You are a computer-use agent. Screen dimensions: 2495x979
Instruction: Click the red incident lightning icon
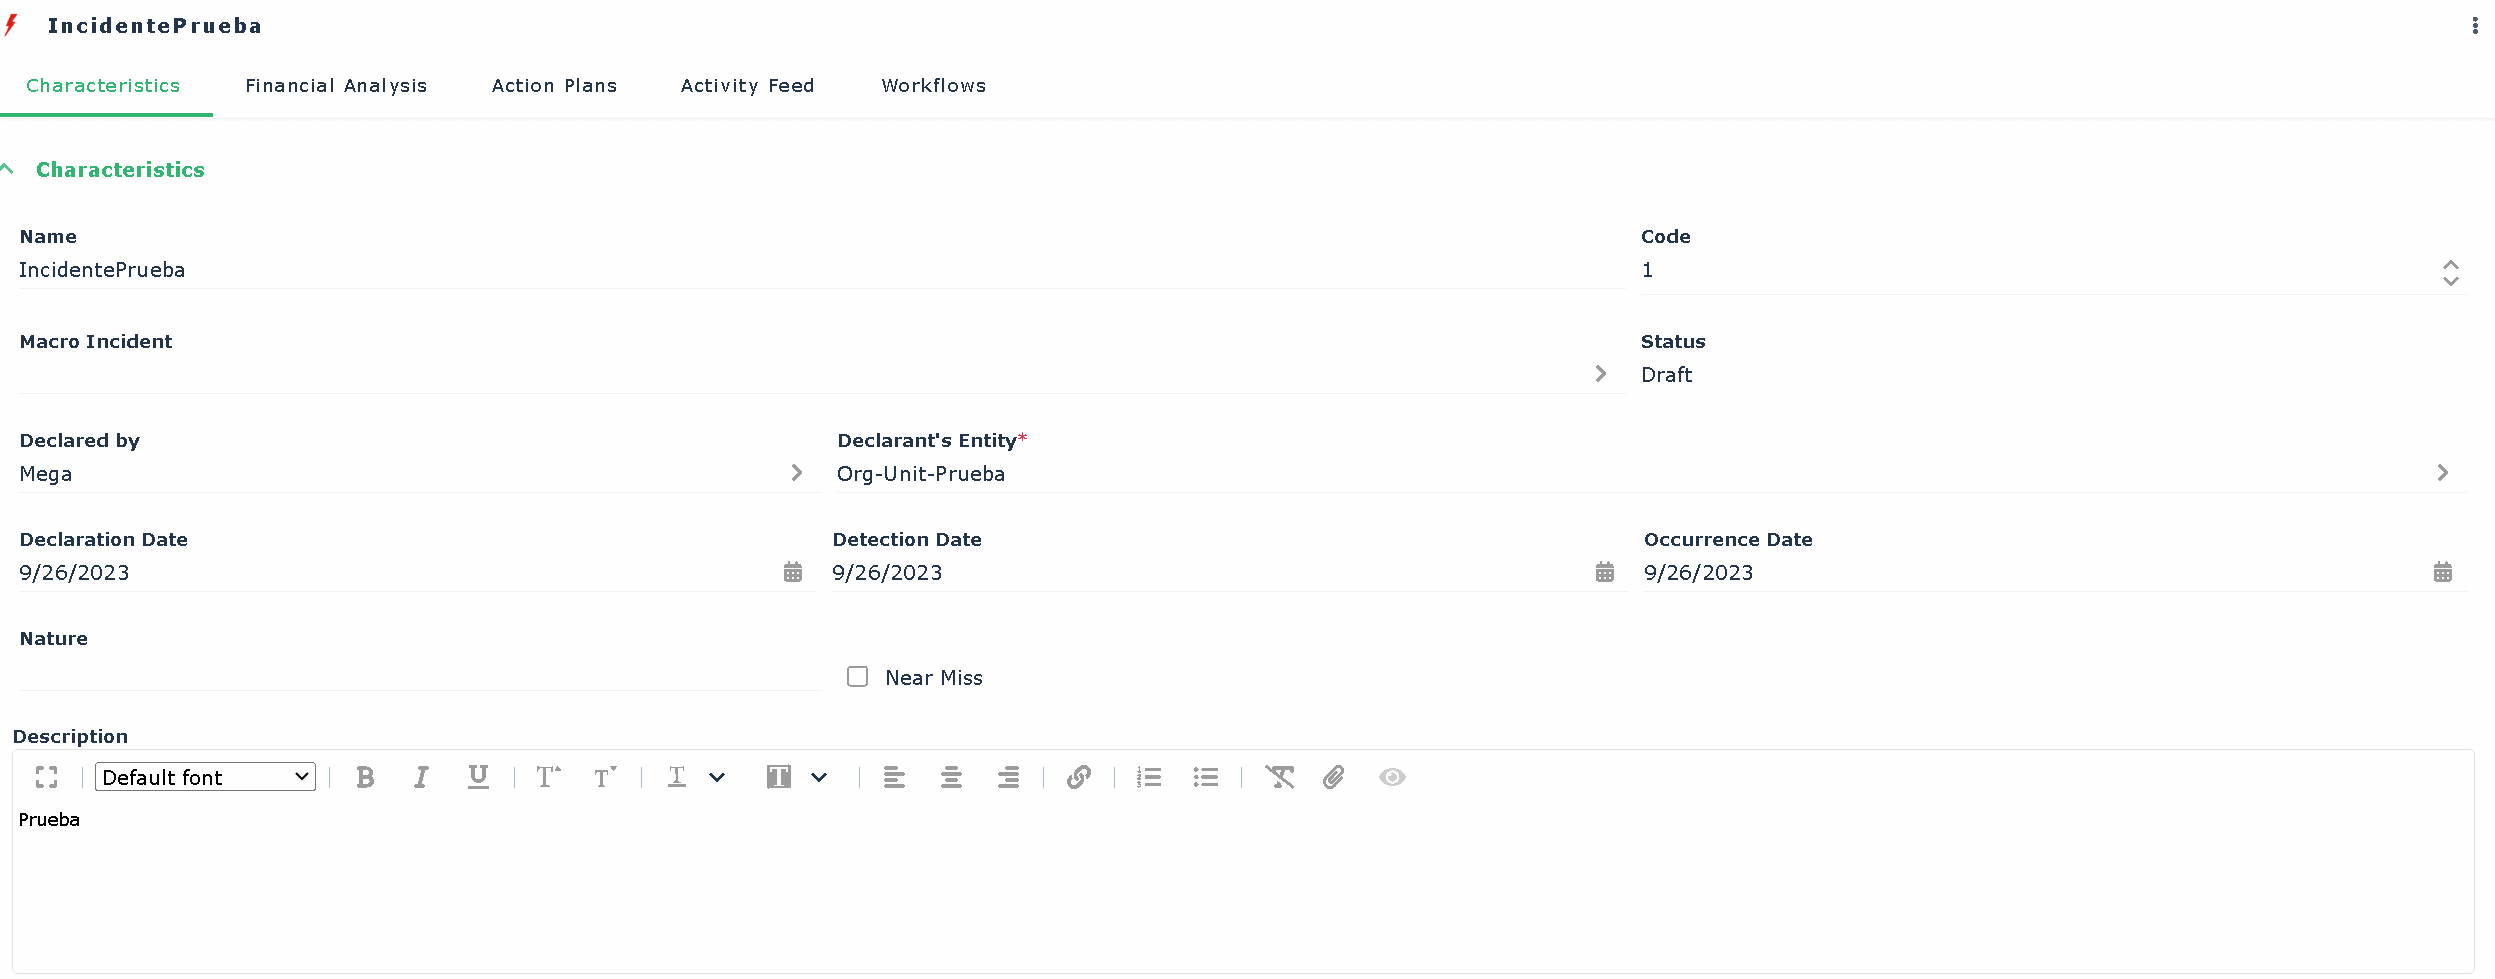[x=11, y=25]
